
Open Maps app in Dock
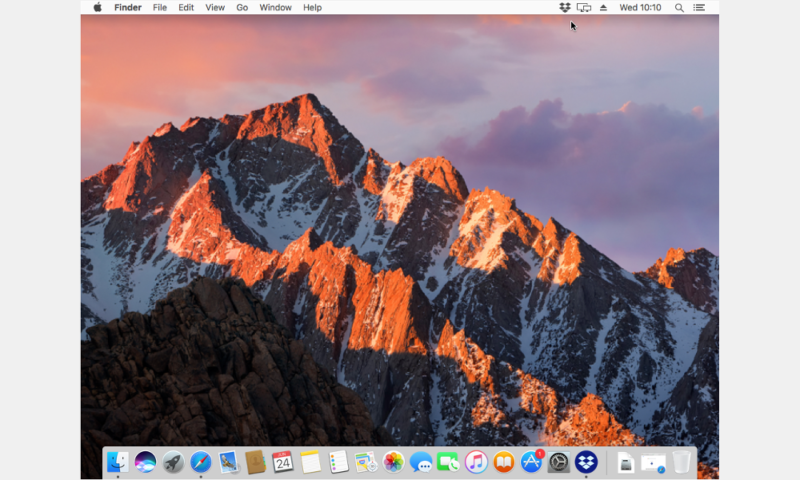coord(366,462)
